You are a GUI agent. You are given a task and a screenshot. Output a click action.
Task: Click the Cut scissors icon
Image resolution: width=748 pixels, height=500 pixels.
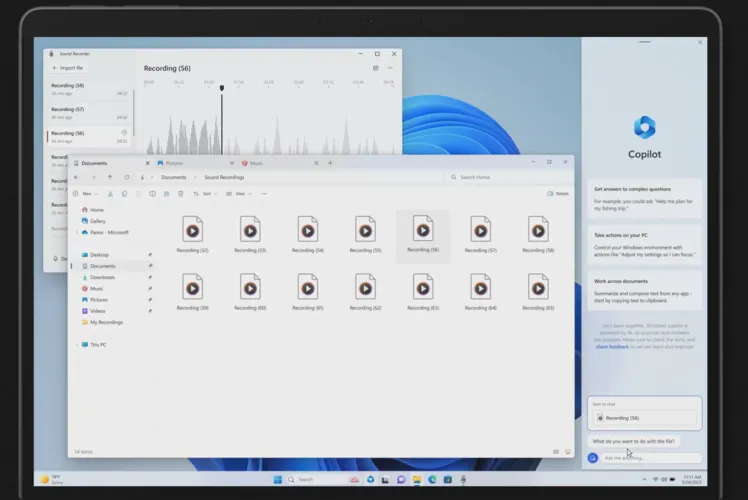click(110, 193)
